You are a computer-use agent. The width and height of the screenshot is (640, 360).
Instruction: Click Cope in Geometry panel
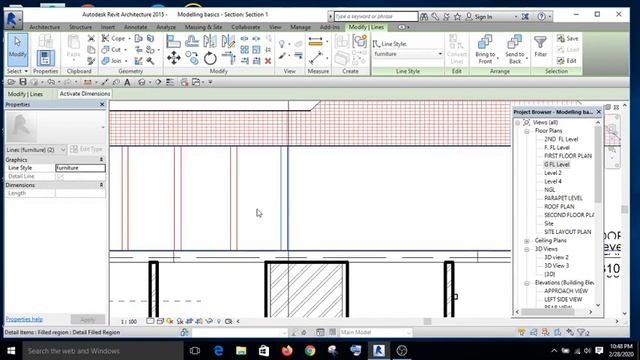(x=114, y=38)
